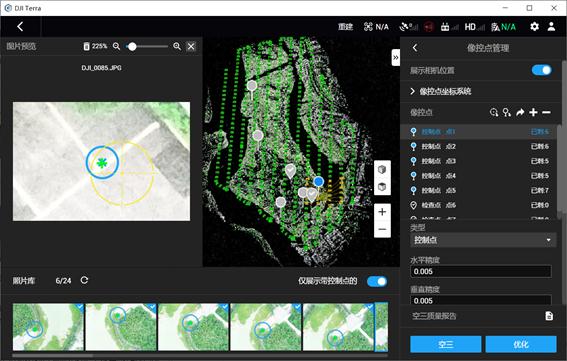This screenshot has height=361, width=567.
Task: Click the add control point plus icon
Action: (x=533, y=112)
